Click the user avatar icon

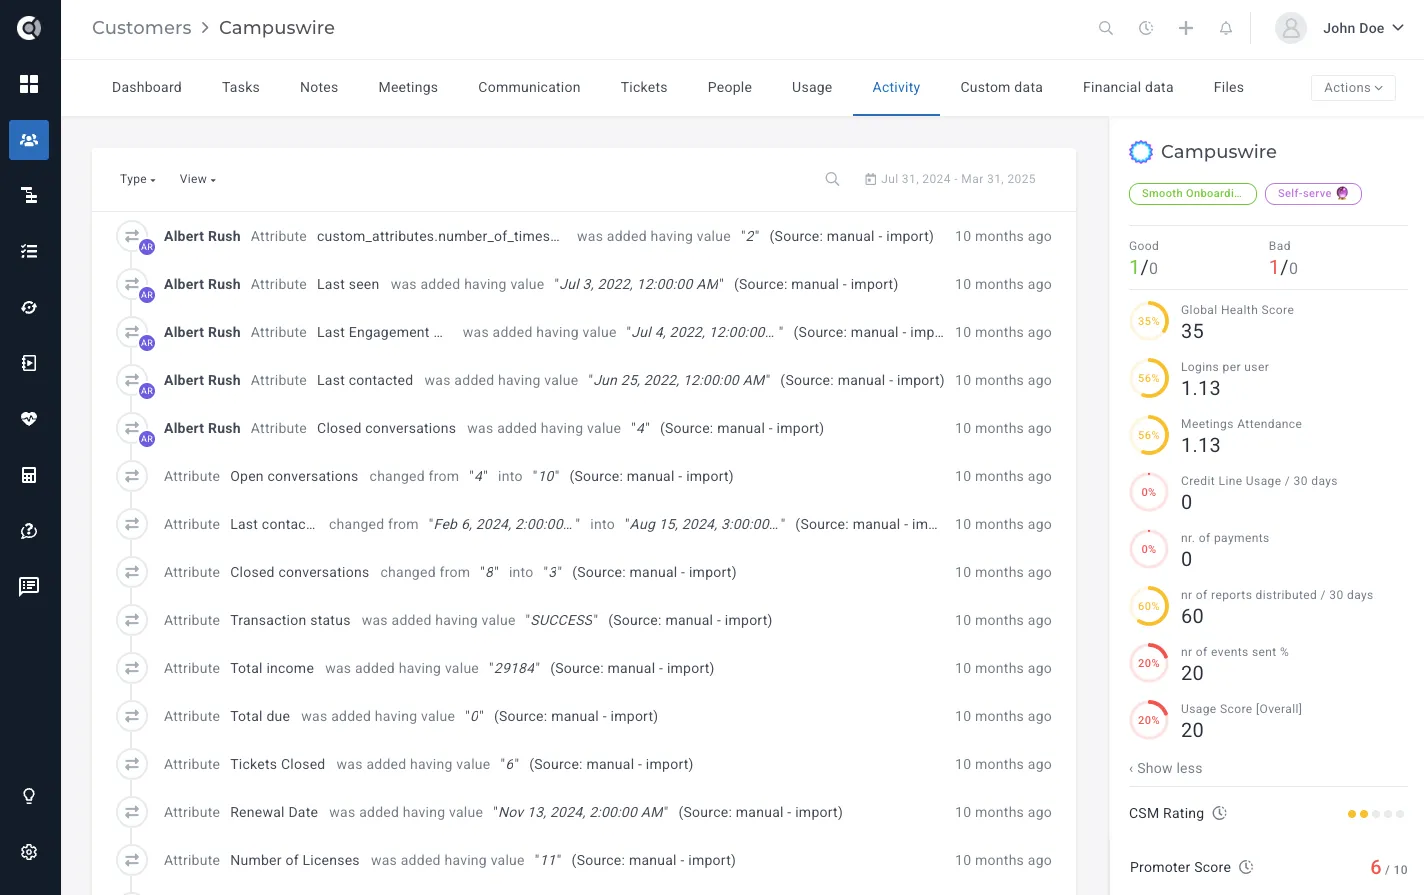click(x=1291, y=28)
